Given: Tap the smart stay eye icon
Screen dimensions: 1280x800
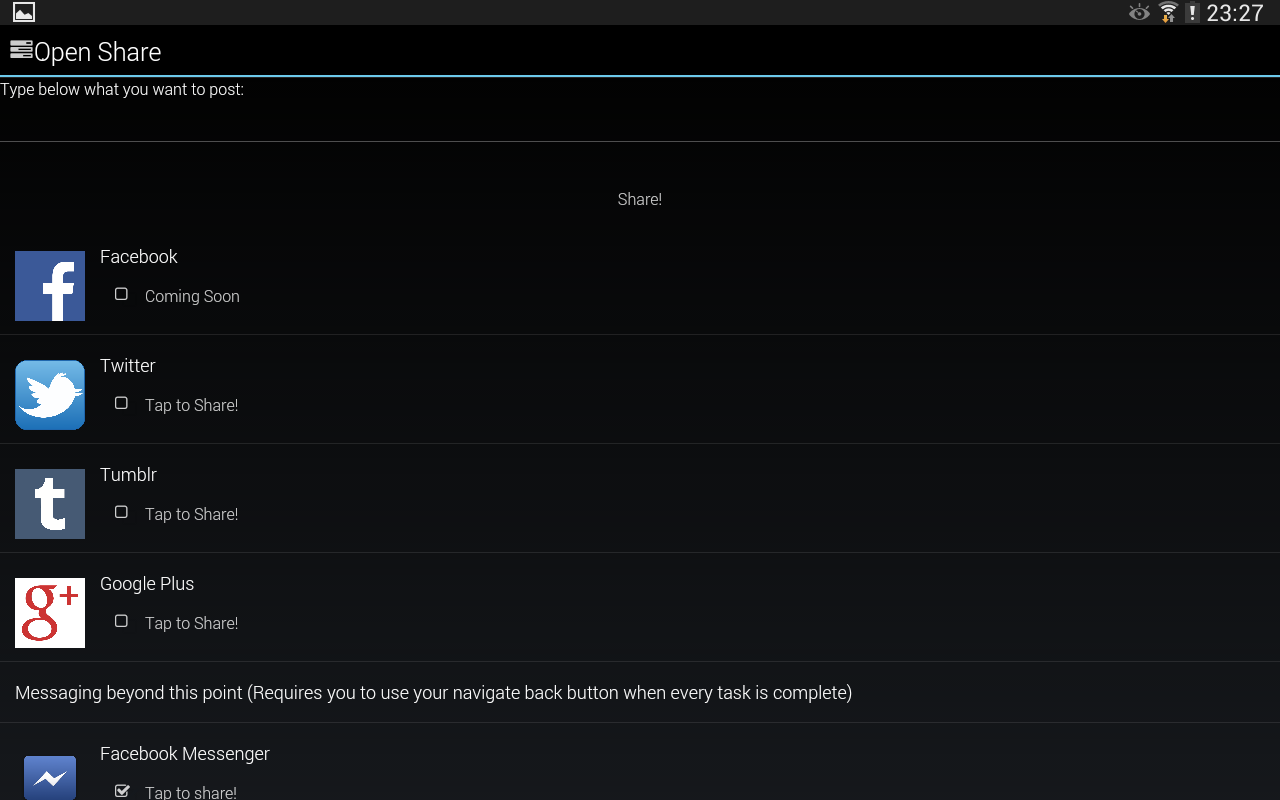Looking at the screenshot, I should [1139, 12].
